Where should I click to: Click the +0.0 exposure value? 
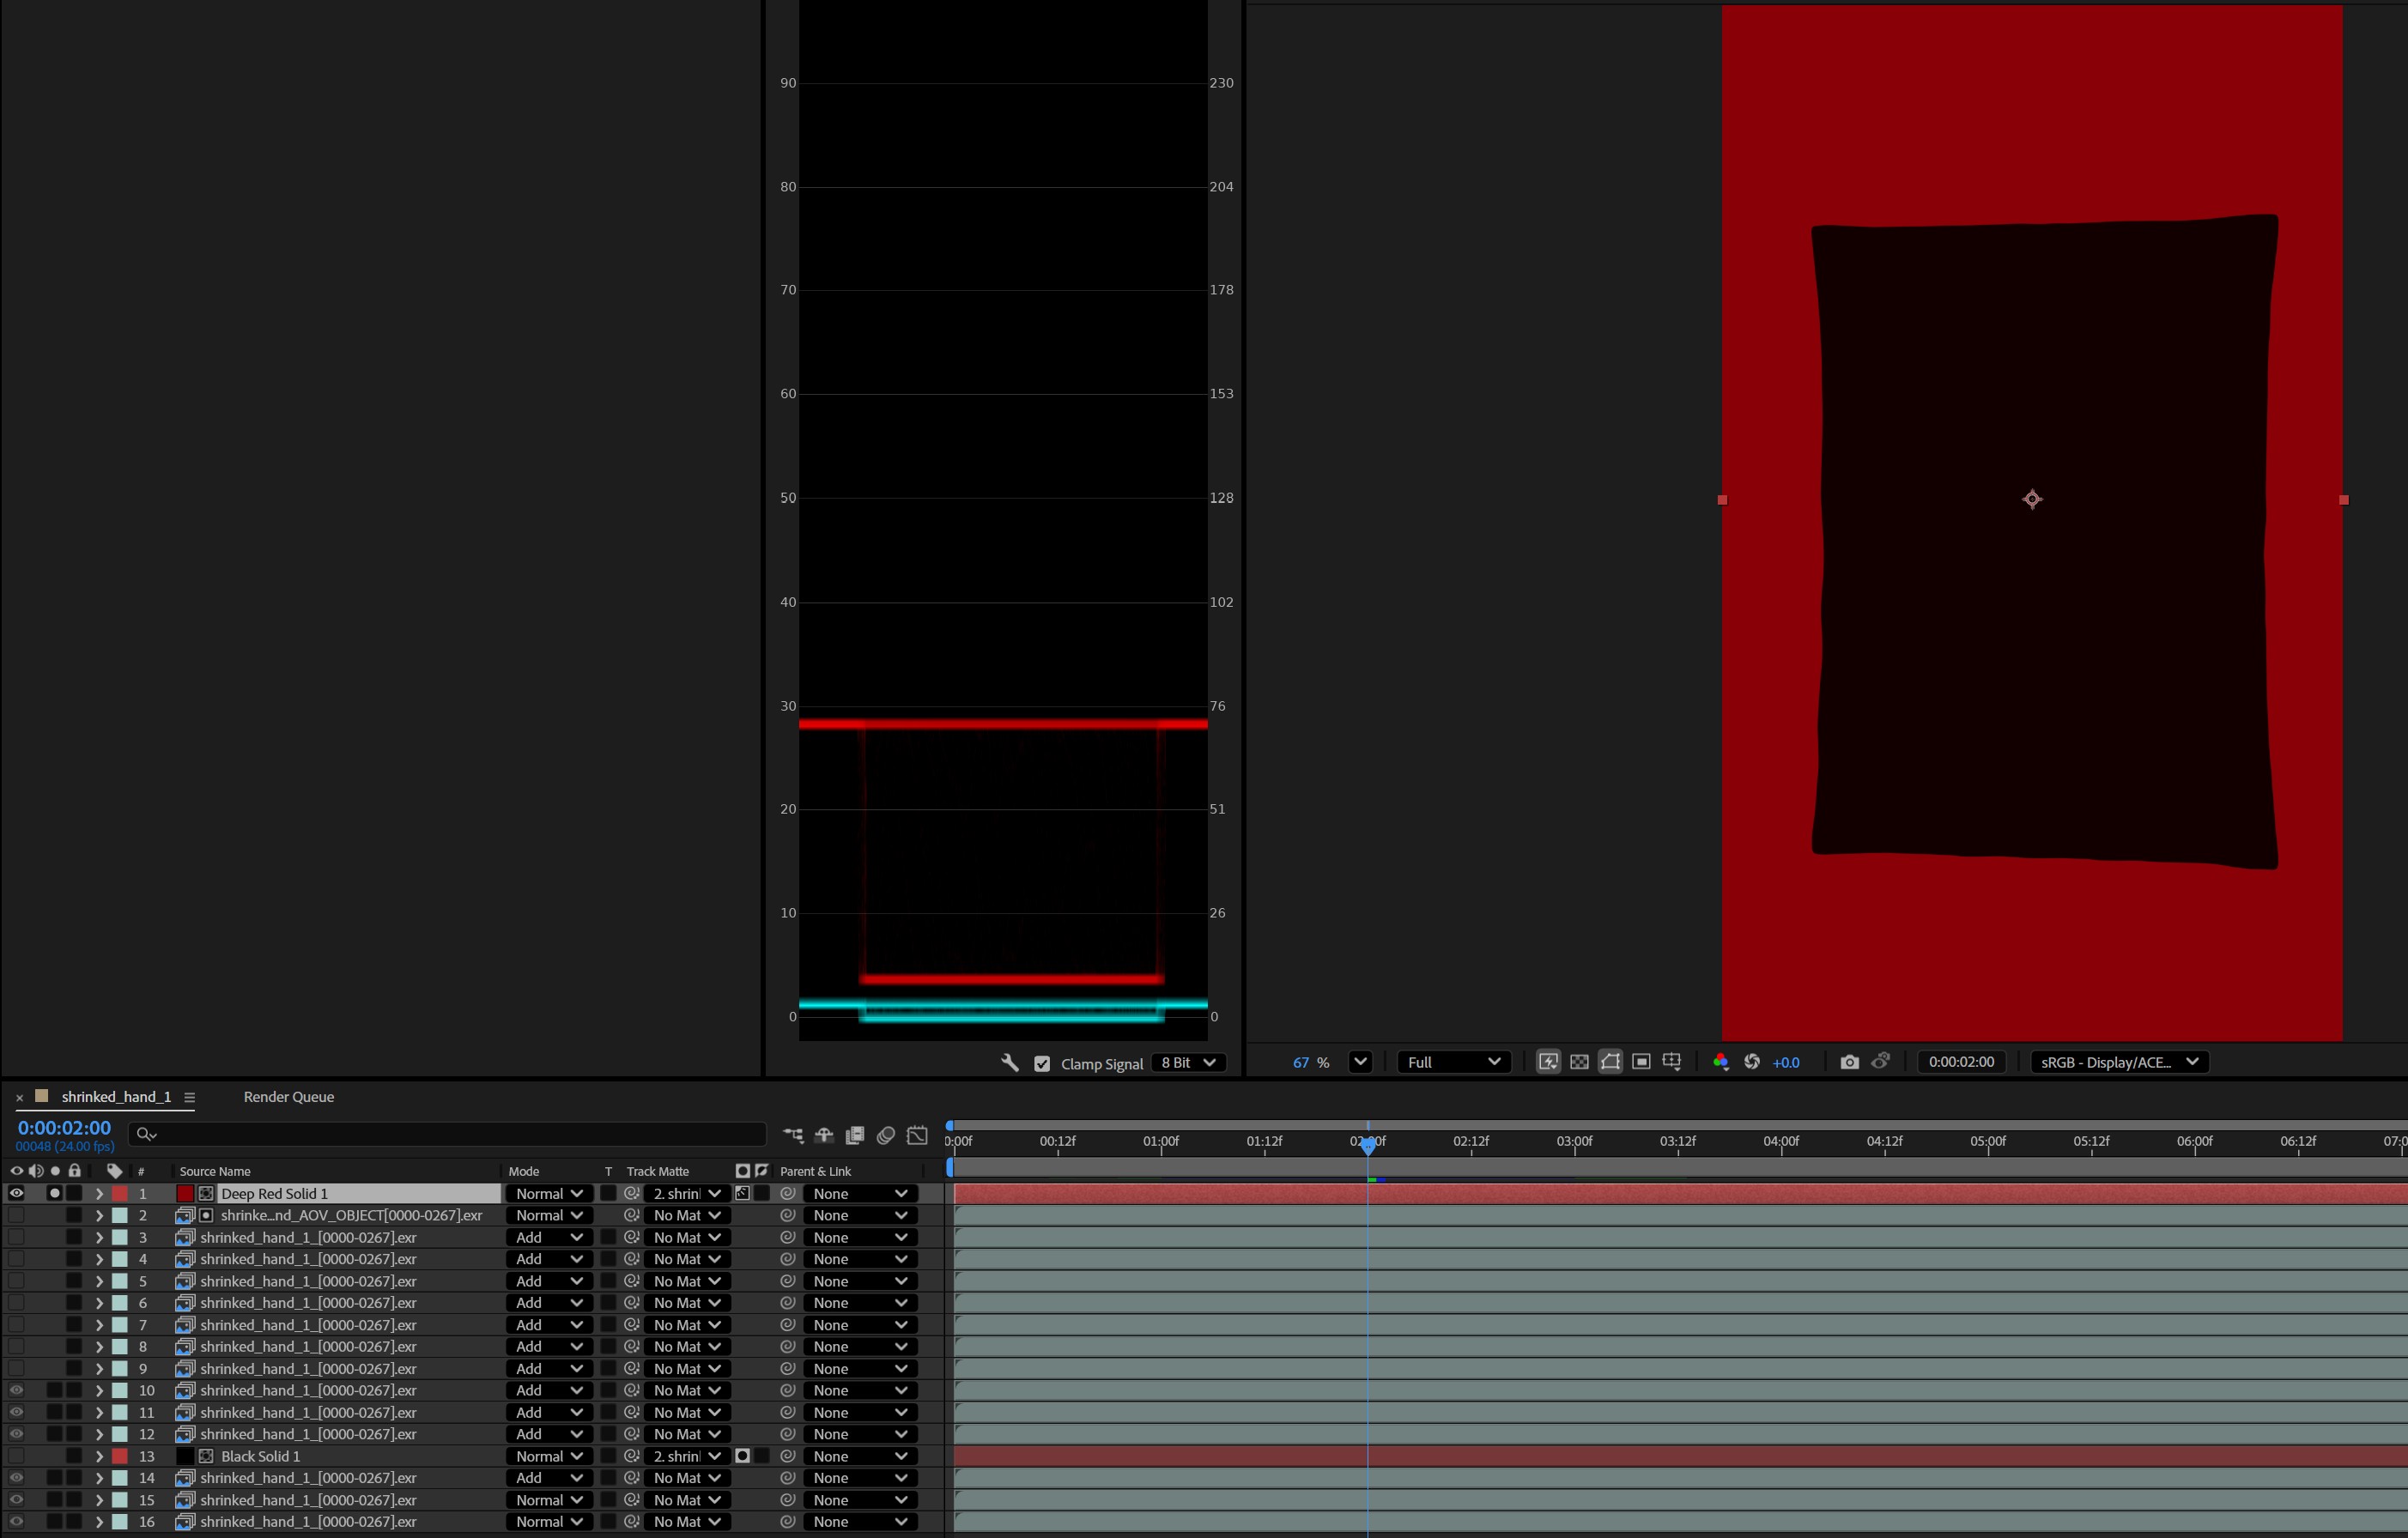(1786, 1063)
